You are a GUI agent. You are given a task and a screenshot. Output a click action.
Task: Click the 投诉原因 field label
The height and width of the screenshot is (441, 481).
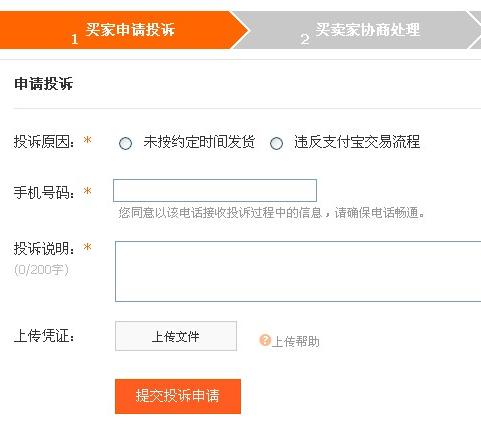click(x=44, y=142)
